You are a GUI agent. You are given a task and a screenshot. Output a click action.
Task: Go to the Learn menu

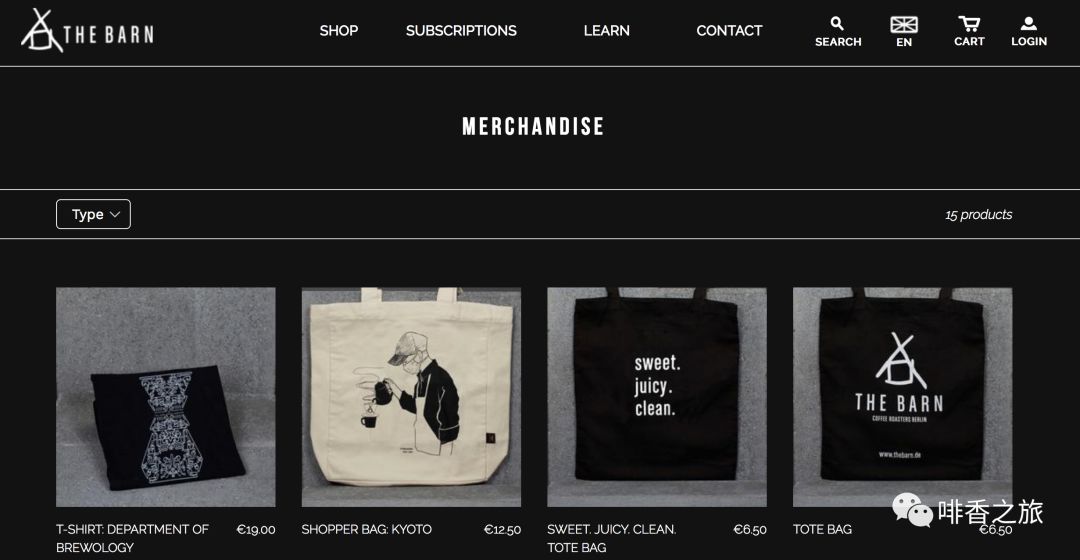pos(606,31)
